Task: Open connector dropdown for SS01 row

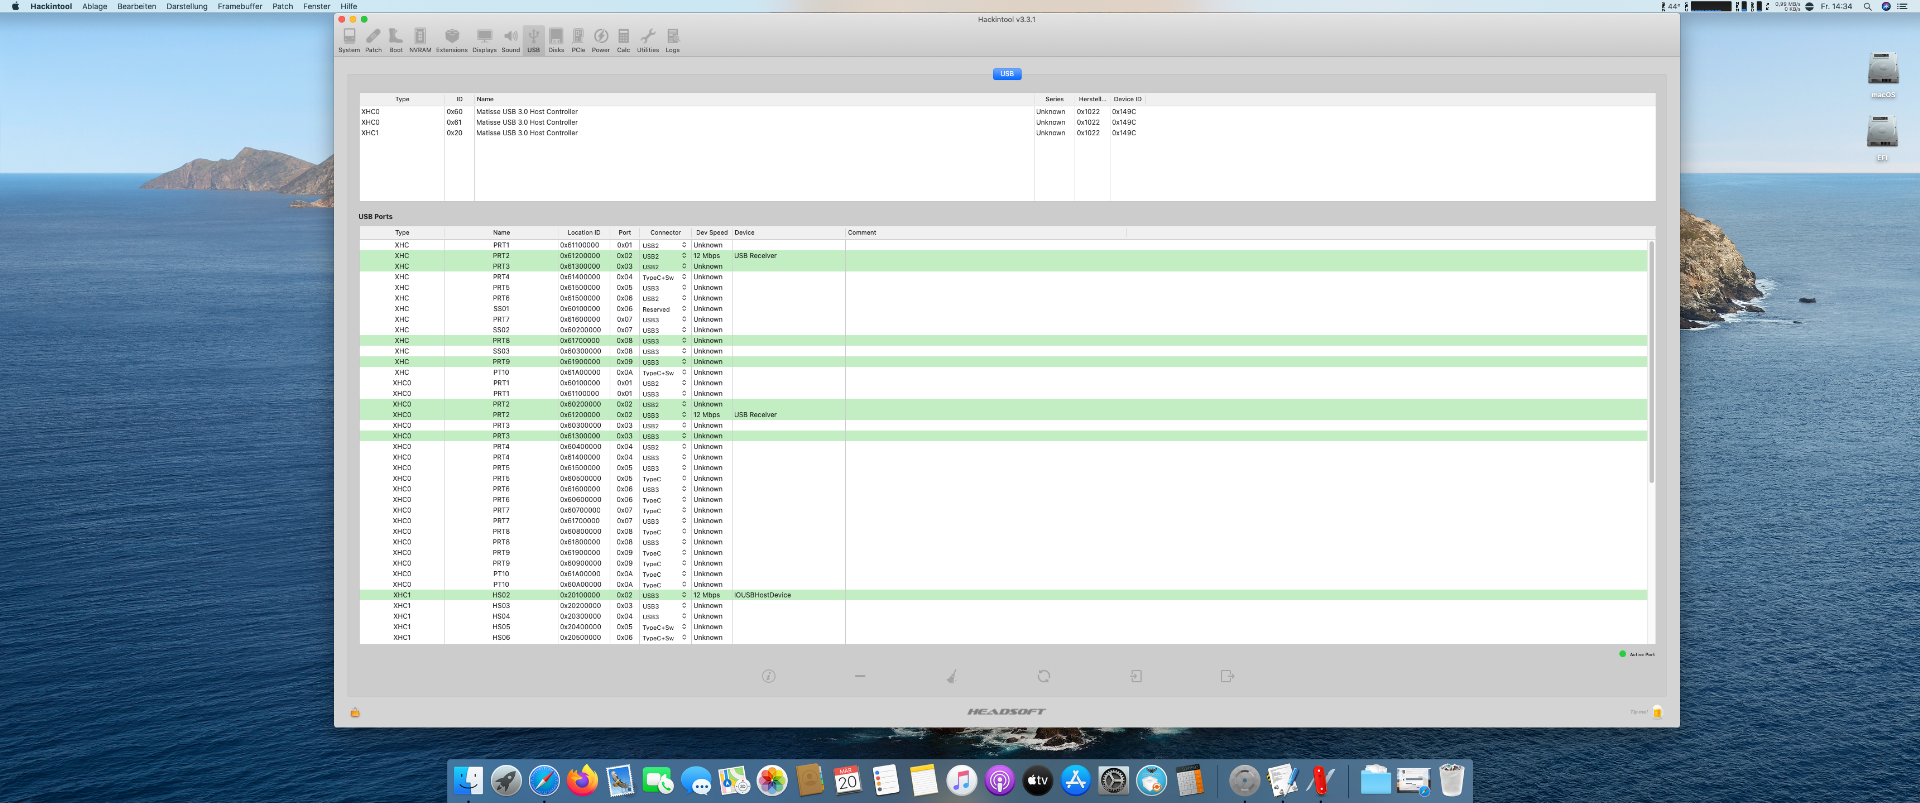Action: coord(665,309)
